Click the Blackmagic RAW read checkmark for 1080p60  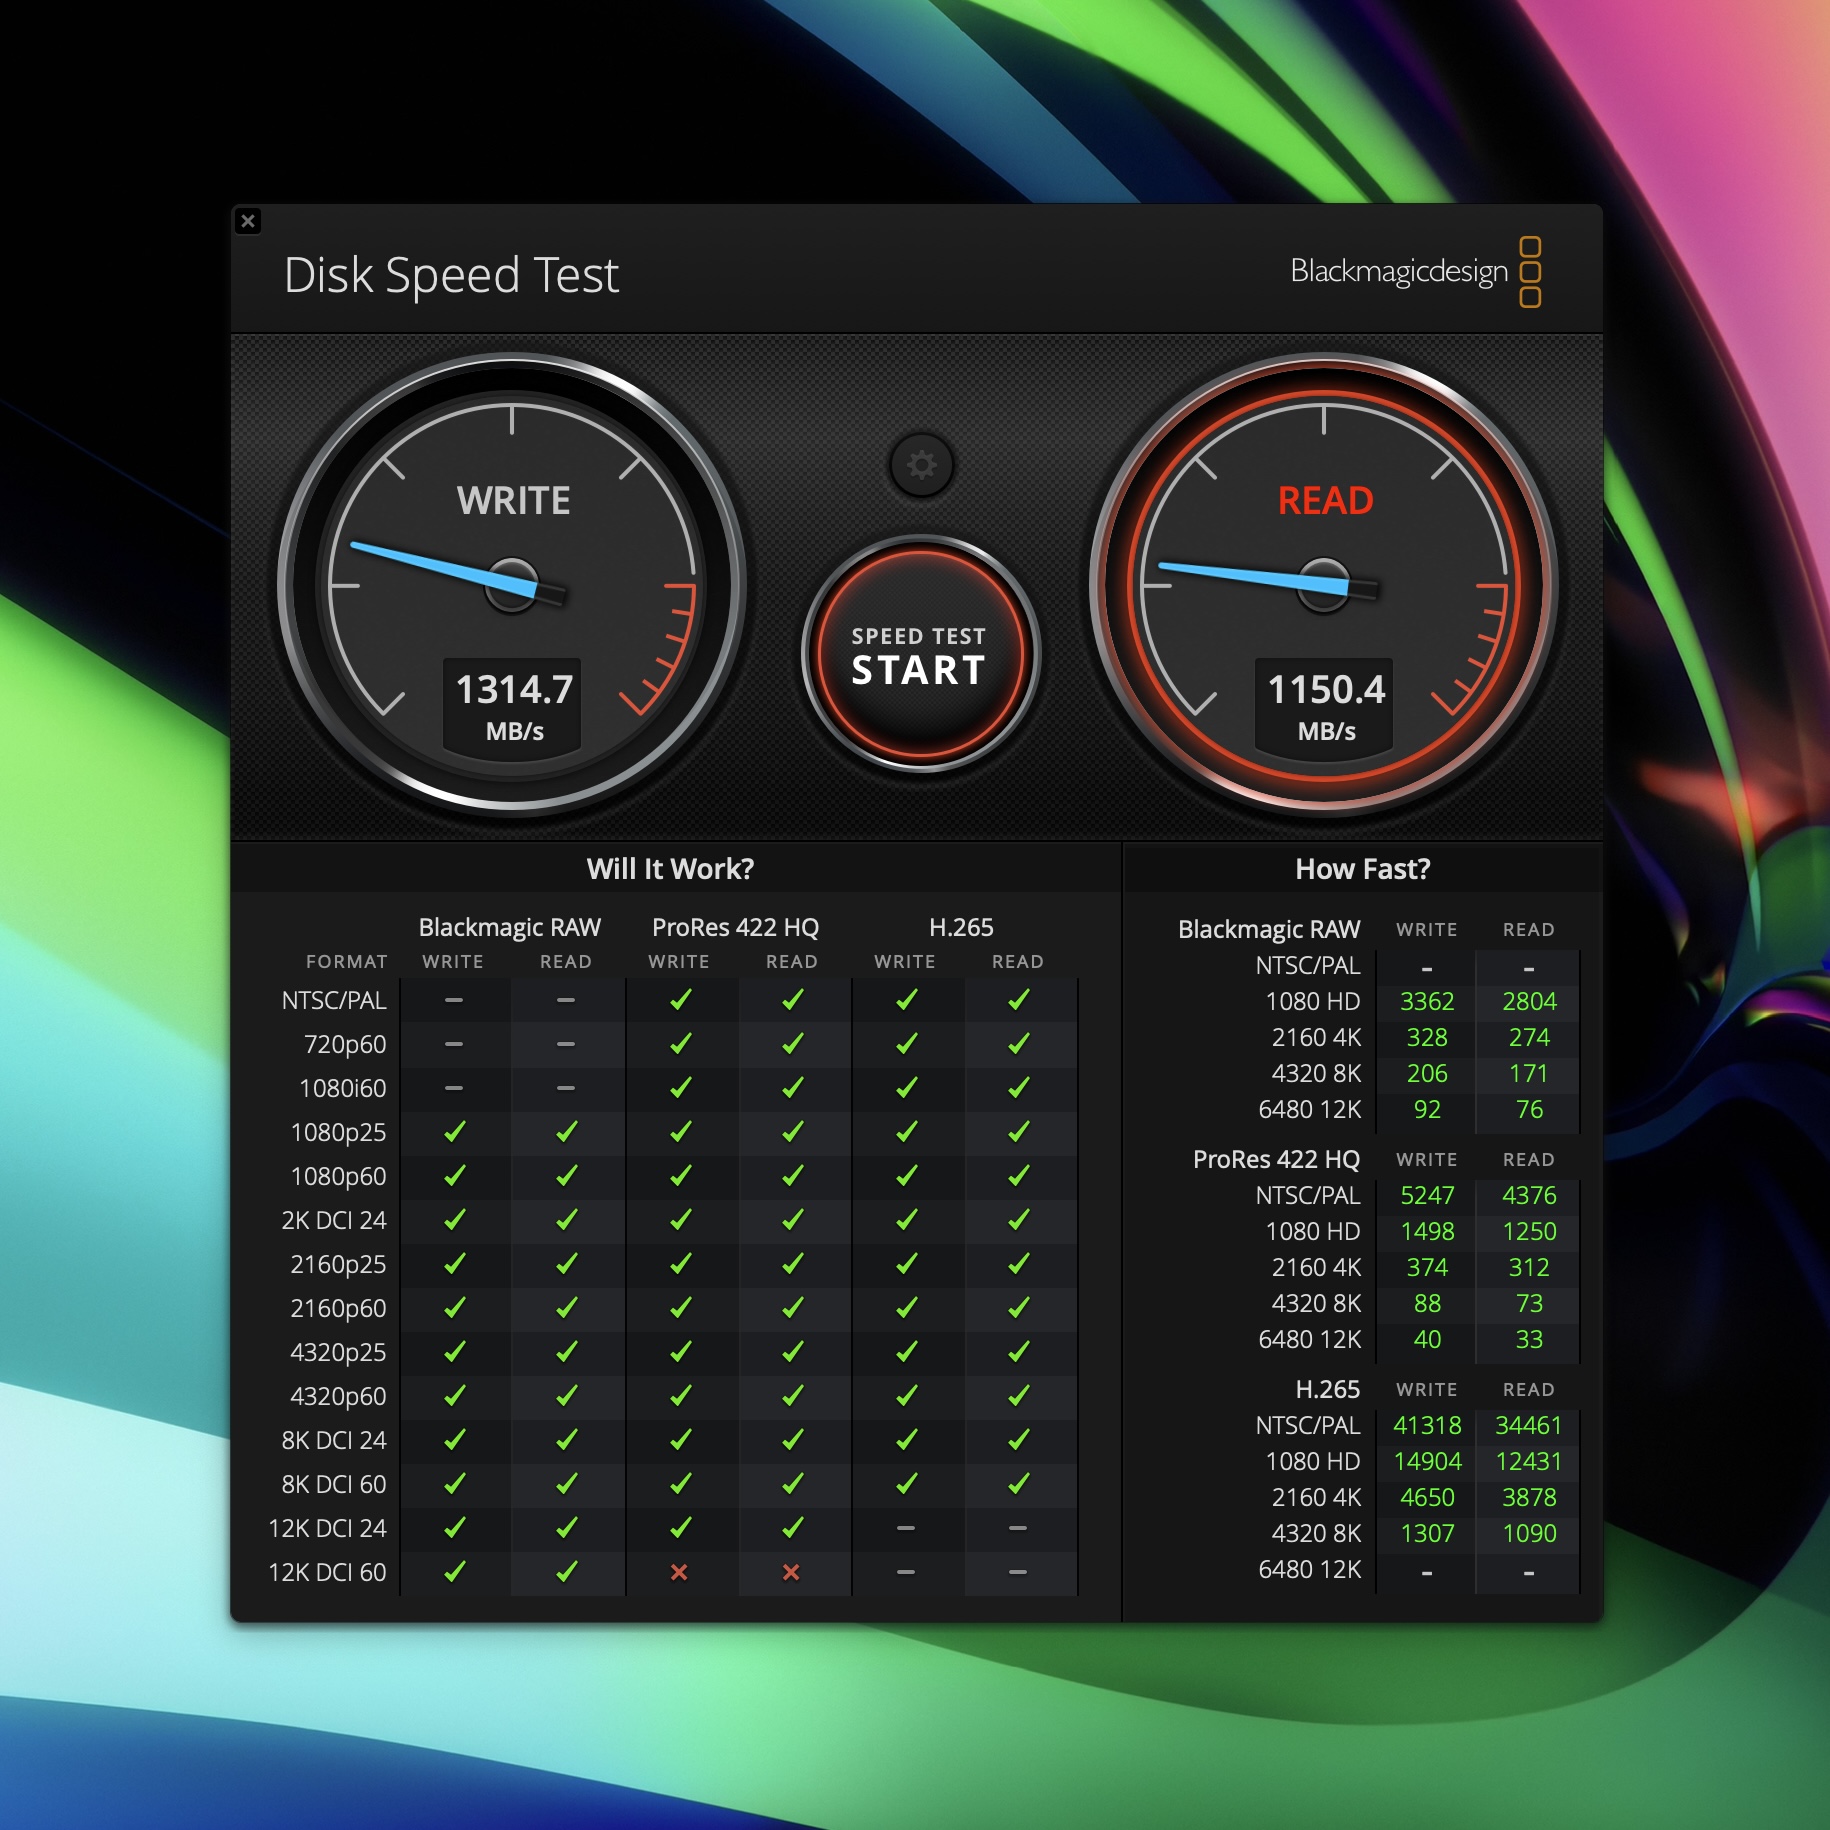[566, 1176]
